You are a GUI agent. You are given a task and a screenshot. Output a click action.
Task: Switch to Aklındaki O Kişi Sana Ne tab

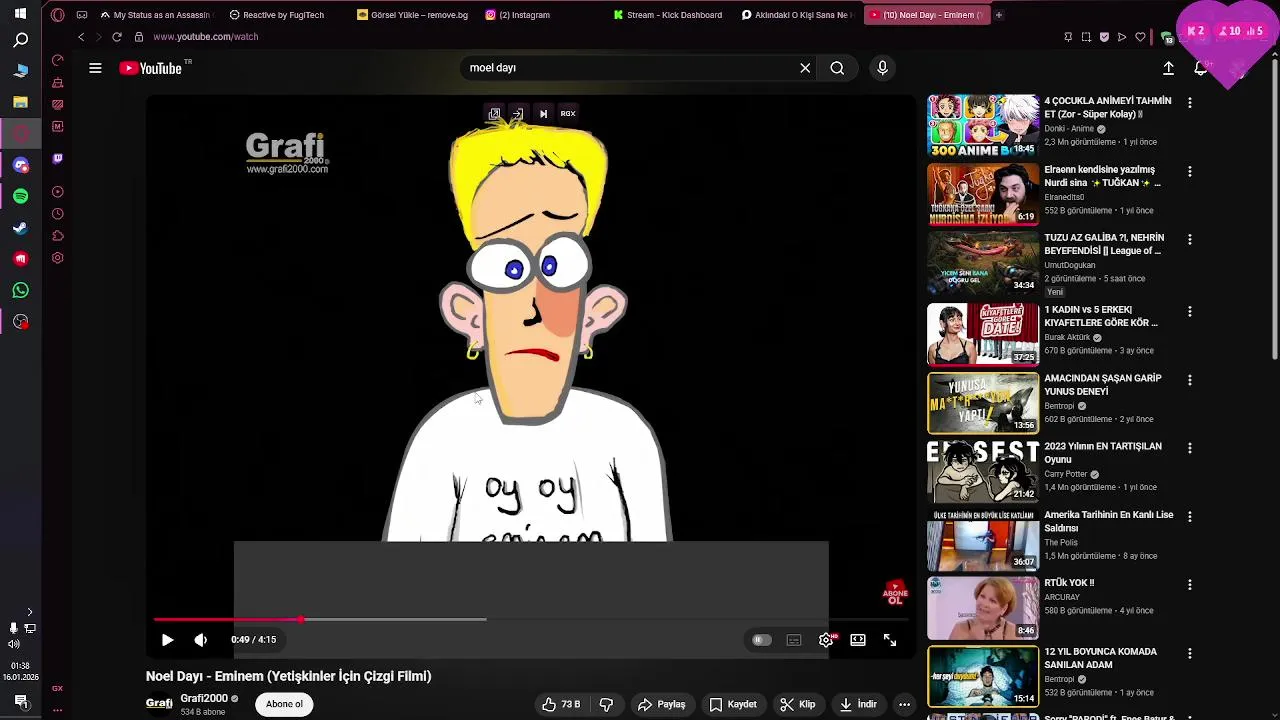click(x=797, y=15)
